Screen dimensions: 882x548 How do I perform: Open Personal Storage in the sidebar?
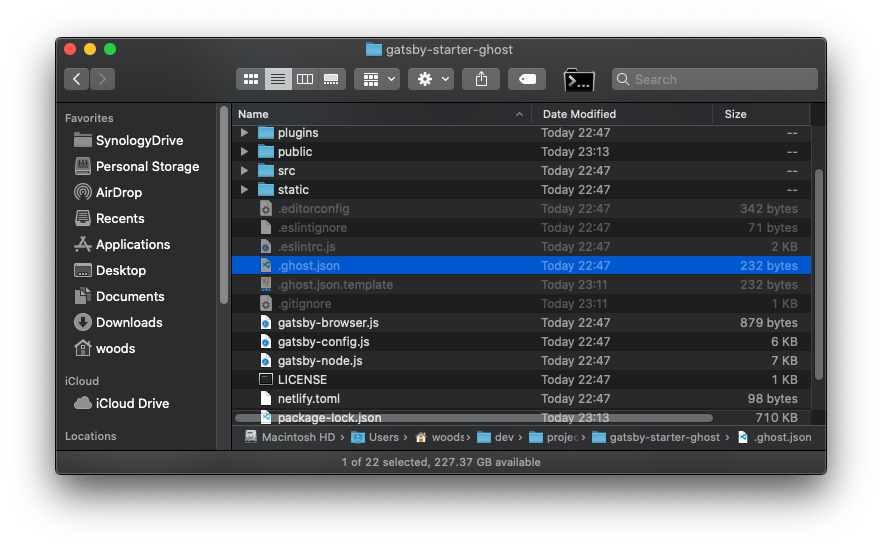click(139, 167)
